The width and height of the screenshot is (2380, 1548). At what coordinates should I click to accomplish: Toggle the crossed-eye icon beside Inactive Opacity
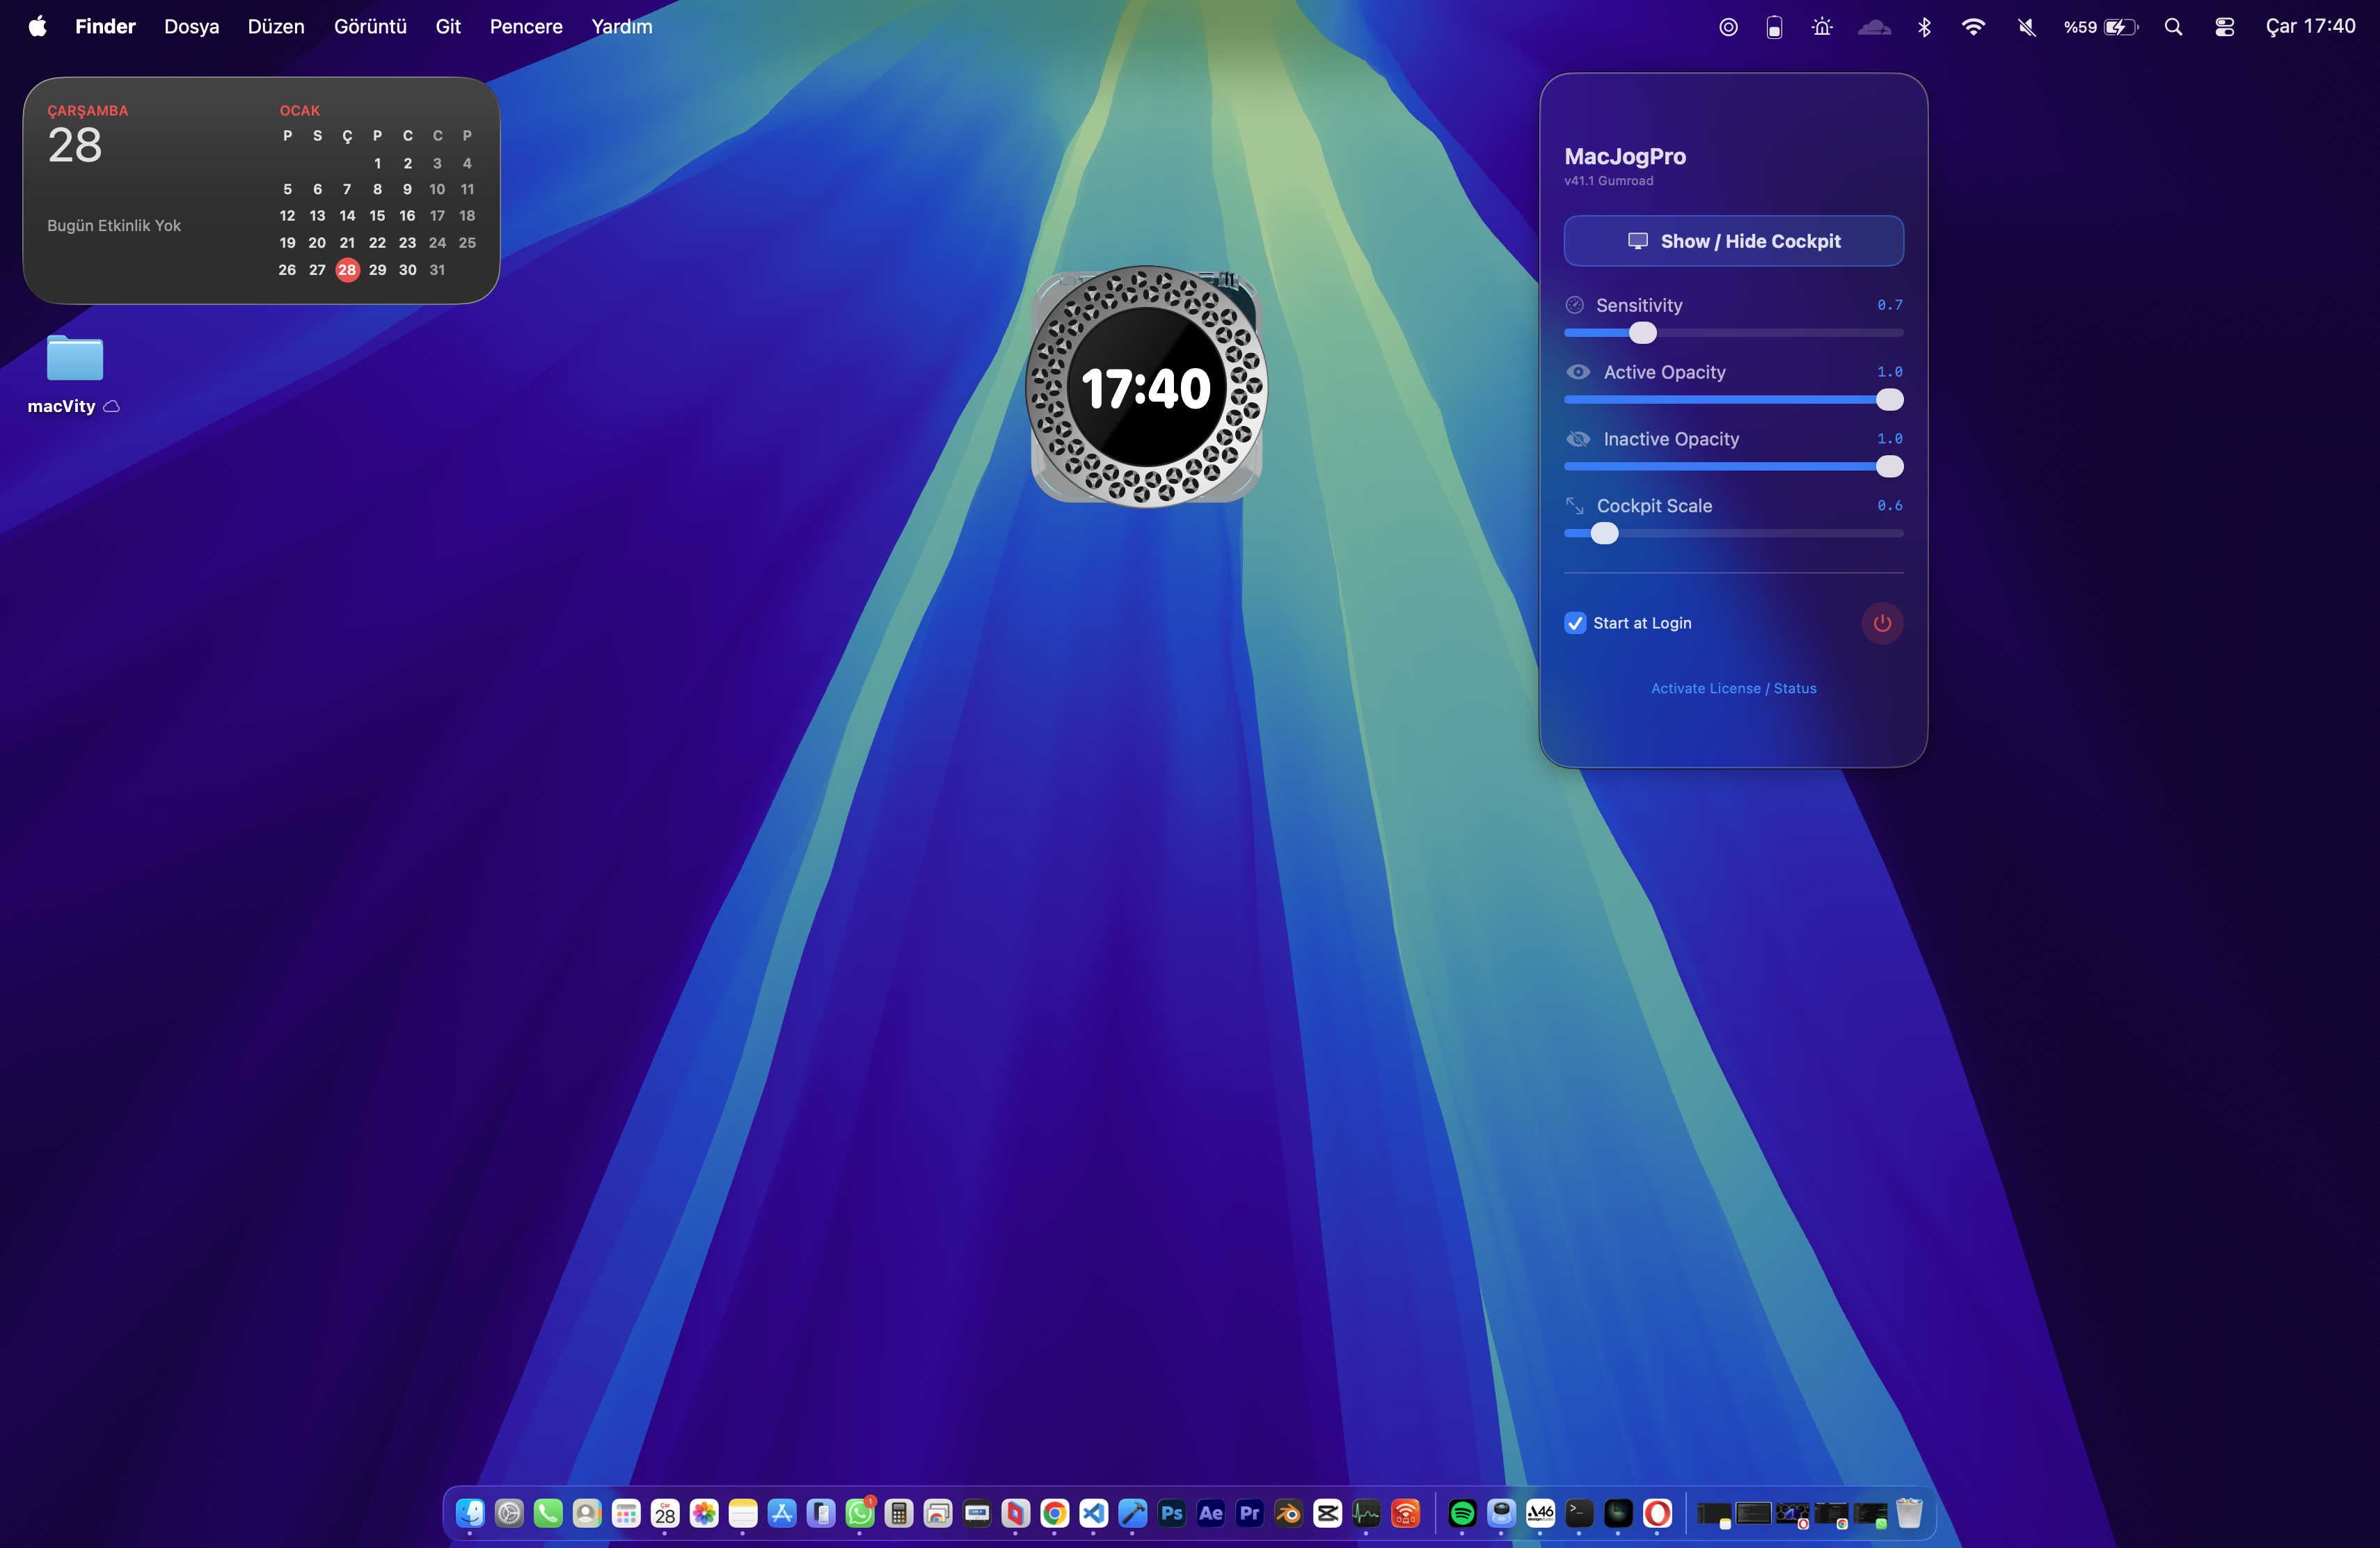[x=1578, y=438]
